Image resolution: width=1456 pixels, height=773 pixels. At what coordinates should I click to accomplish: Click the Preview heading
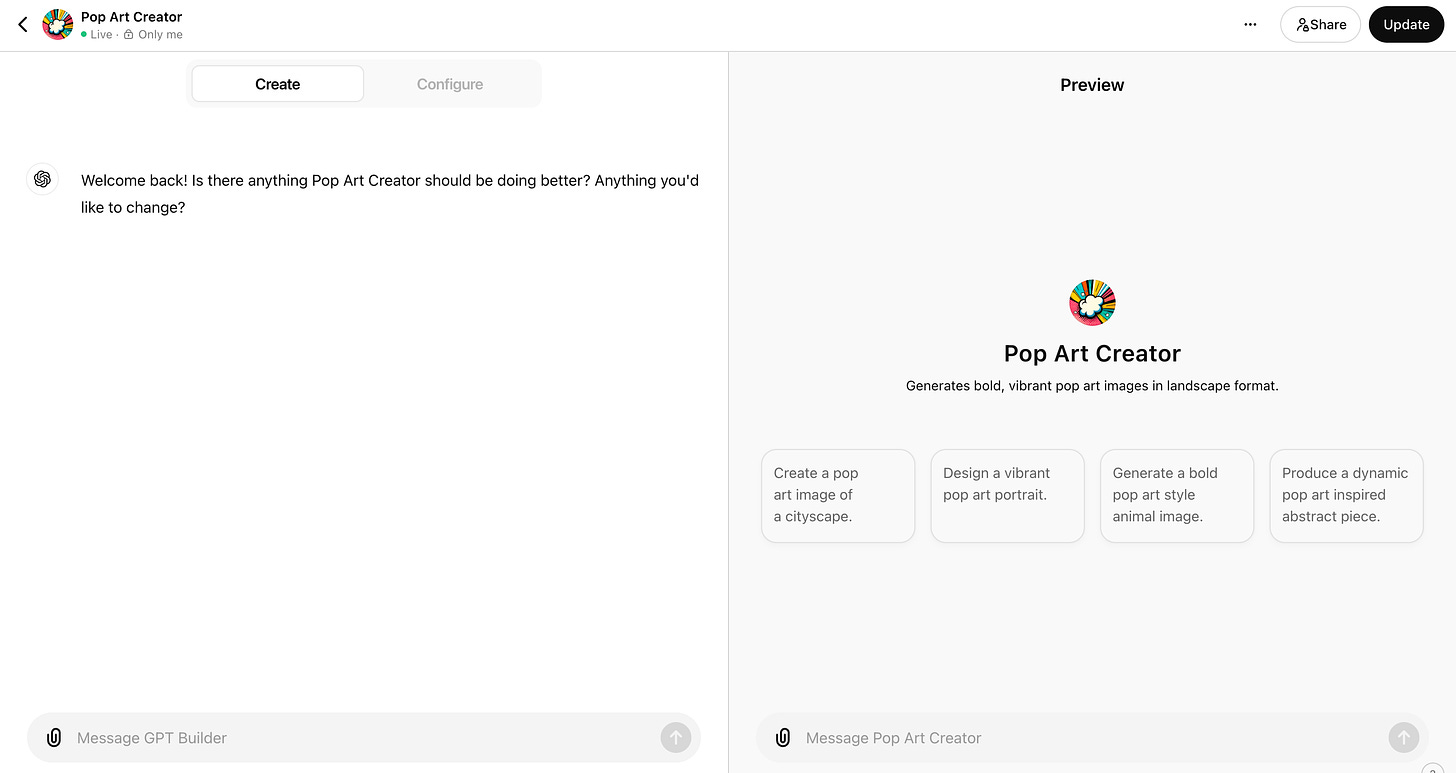(x=1092, y=85)
